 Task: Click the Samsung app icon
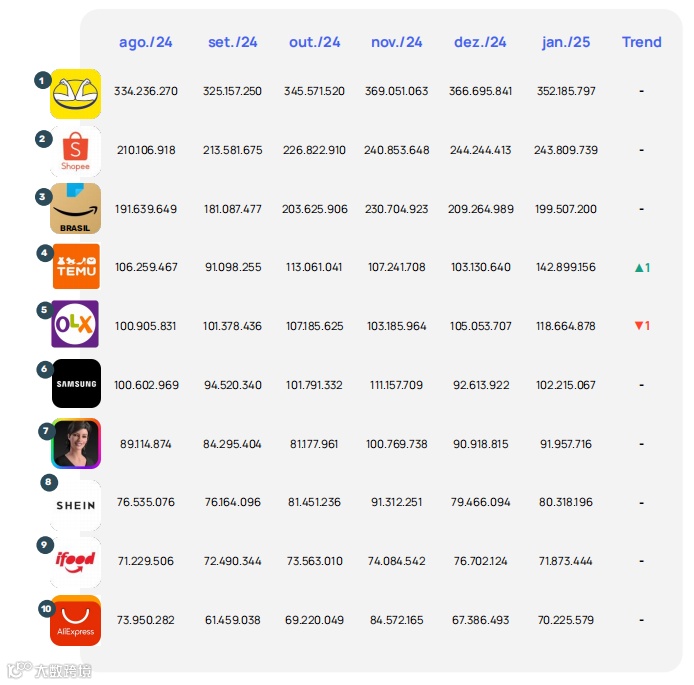pyautogui.click(x=76, y=383)
